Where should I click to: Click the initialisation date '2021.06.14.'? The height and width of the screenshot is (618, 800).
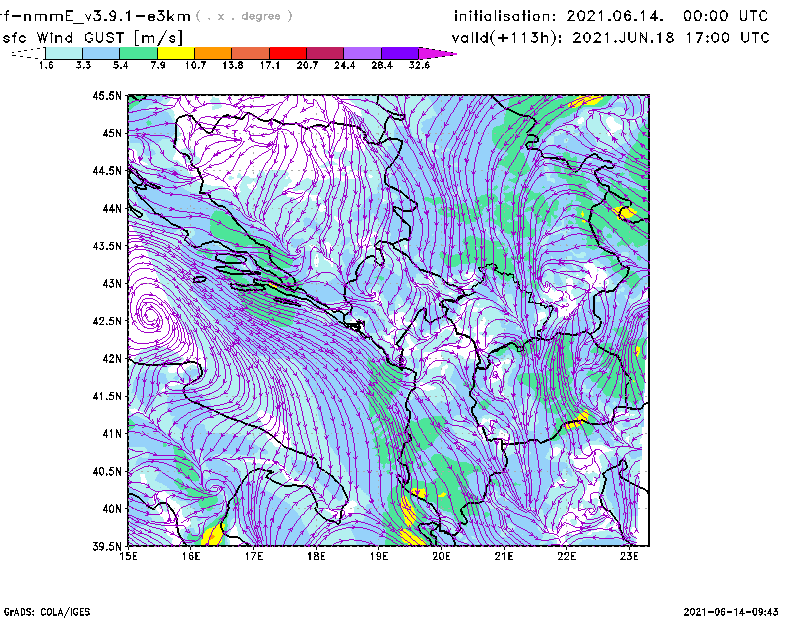(x=615, y=16)
